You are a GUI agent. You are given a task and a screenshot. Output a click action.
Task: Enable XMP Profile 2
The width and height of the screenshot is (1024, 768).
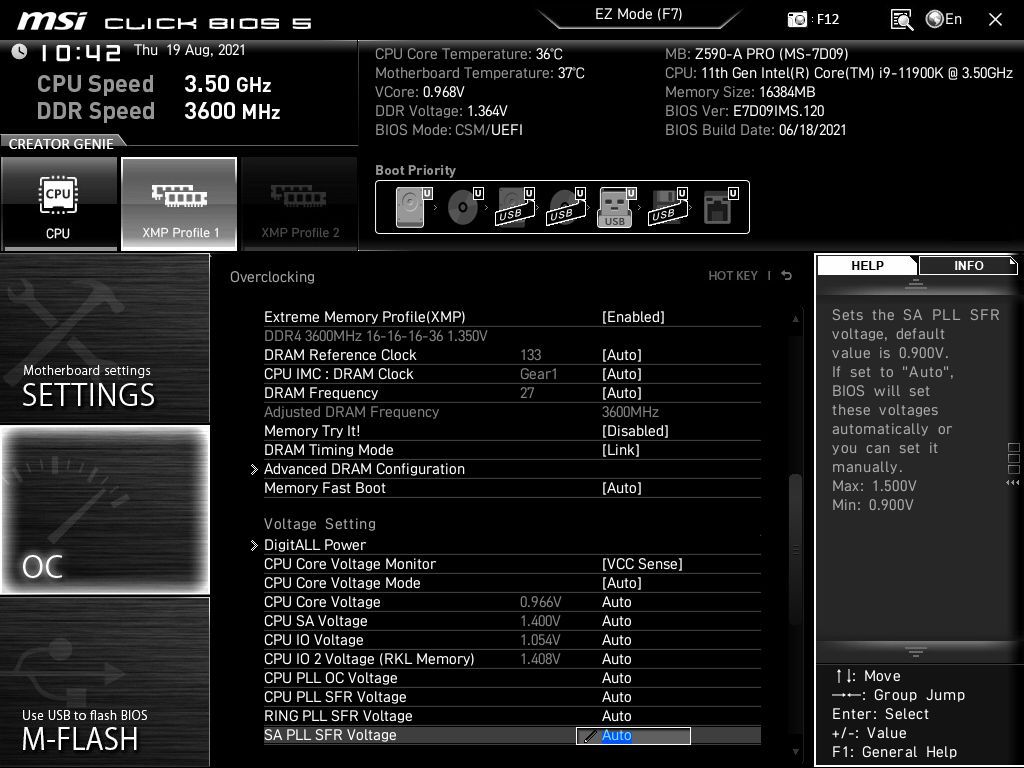click(300, 204)
